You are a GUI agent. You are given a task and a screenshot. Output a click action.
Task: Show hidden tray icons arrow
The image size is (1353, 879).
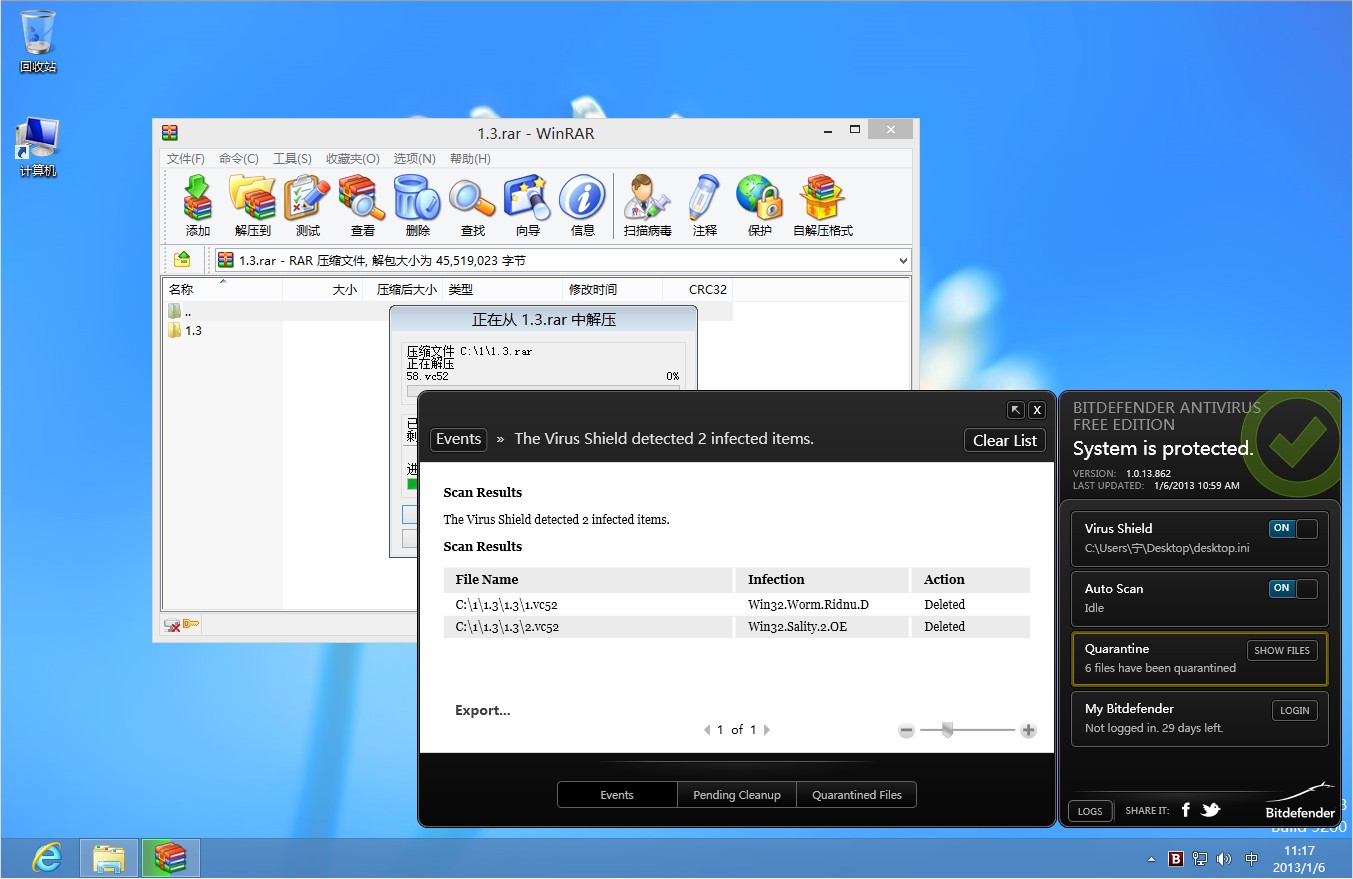(1151, 859)
